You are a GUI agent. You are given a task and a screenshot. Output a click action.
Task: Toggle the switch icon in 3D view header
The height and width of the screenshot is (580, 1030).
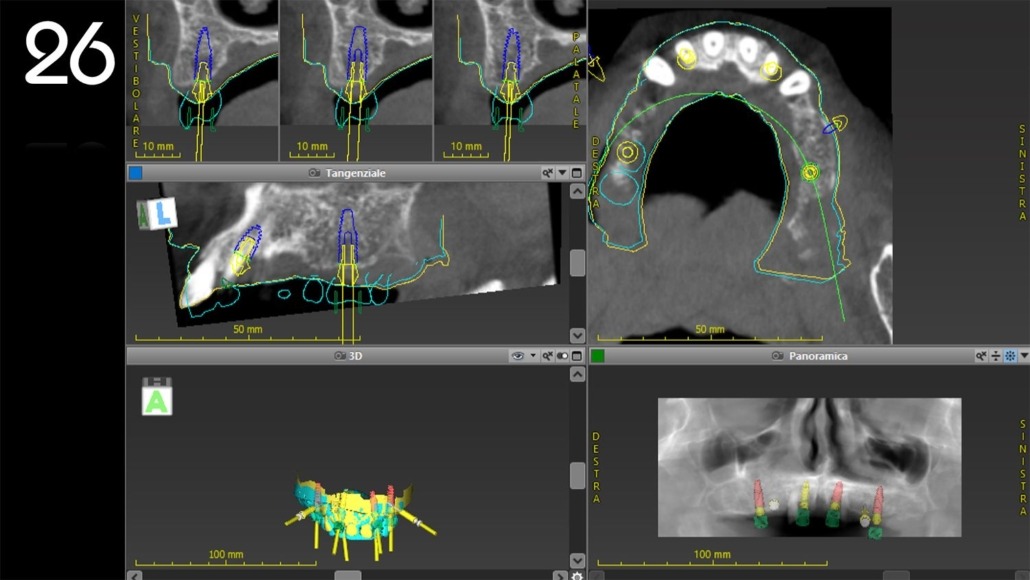click(x=562, y=356)
